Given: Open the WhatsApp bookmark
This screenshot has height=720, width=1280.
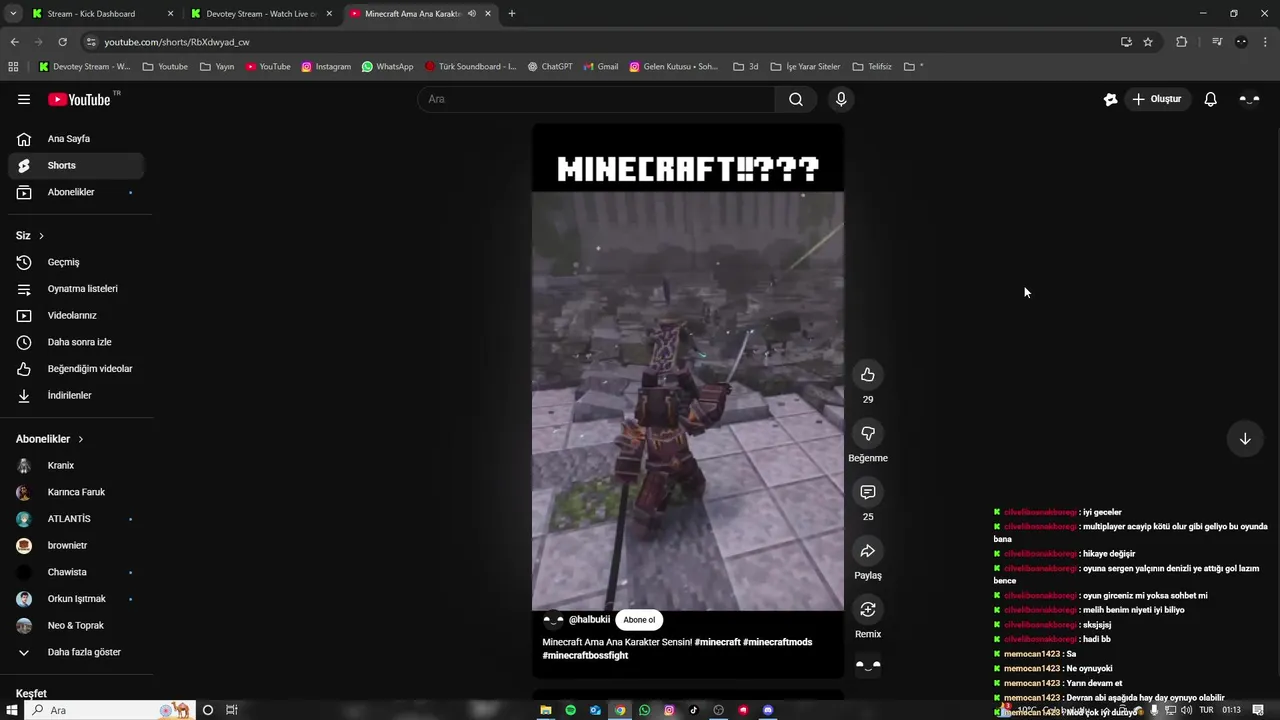Looking at the screenshot, I should (x=387, y=67).
